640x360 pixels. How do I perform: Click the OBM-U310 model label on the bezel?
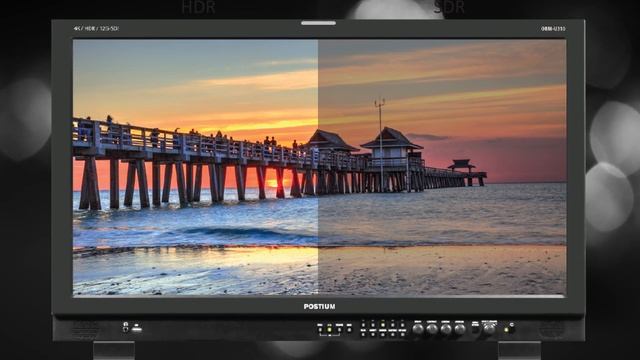pos(553,29)
